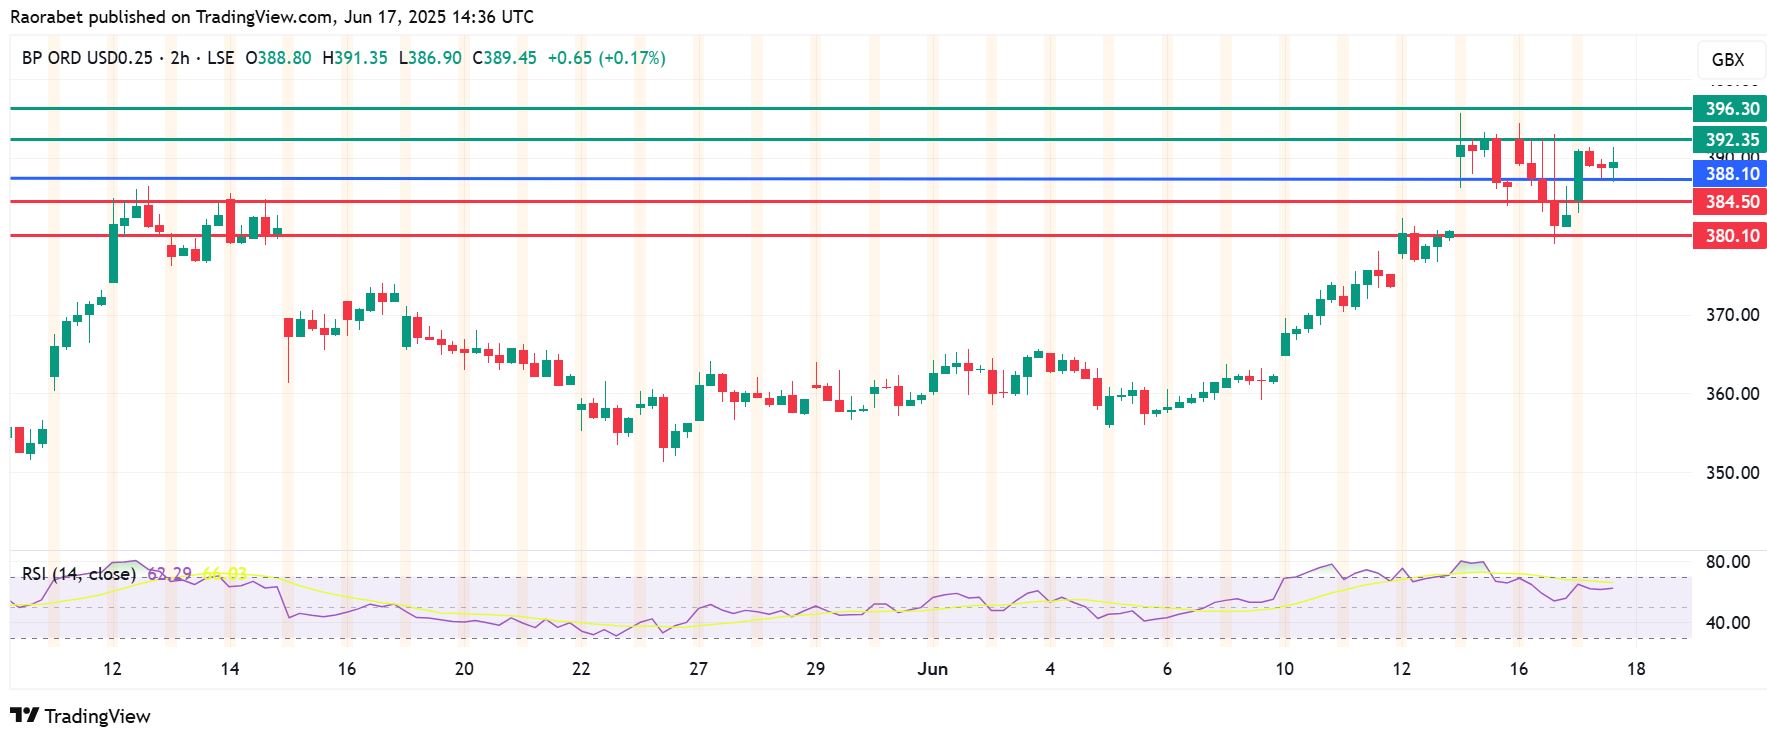Select the 392.35 green price label
Image resolution: width=1767 pixels, height=733 pixels.
pos(1728,139)
